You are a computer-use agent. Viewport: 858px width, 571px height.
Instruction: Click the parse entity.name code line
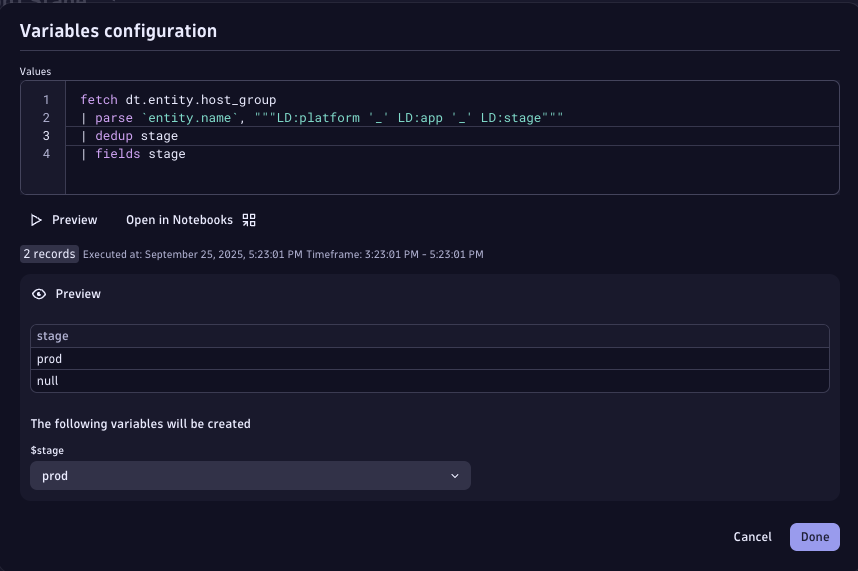[322, 118]
